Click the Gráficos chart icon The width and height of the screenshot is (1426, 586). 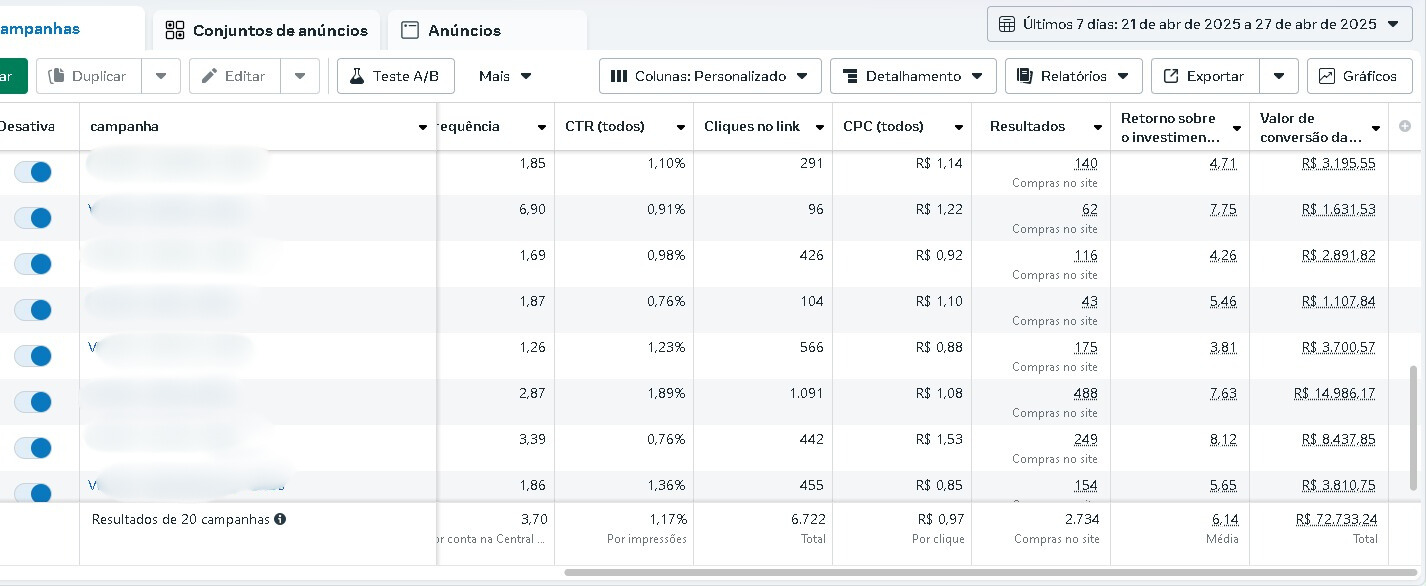click(x=1327, y=76)
